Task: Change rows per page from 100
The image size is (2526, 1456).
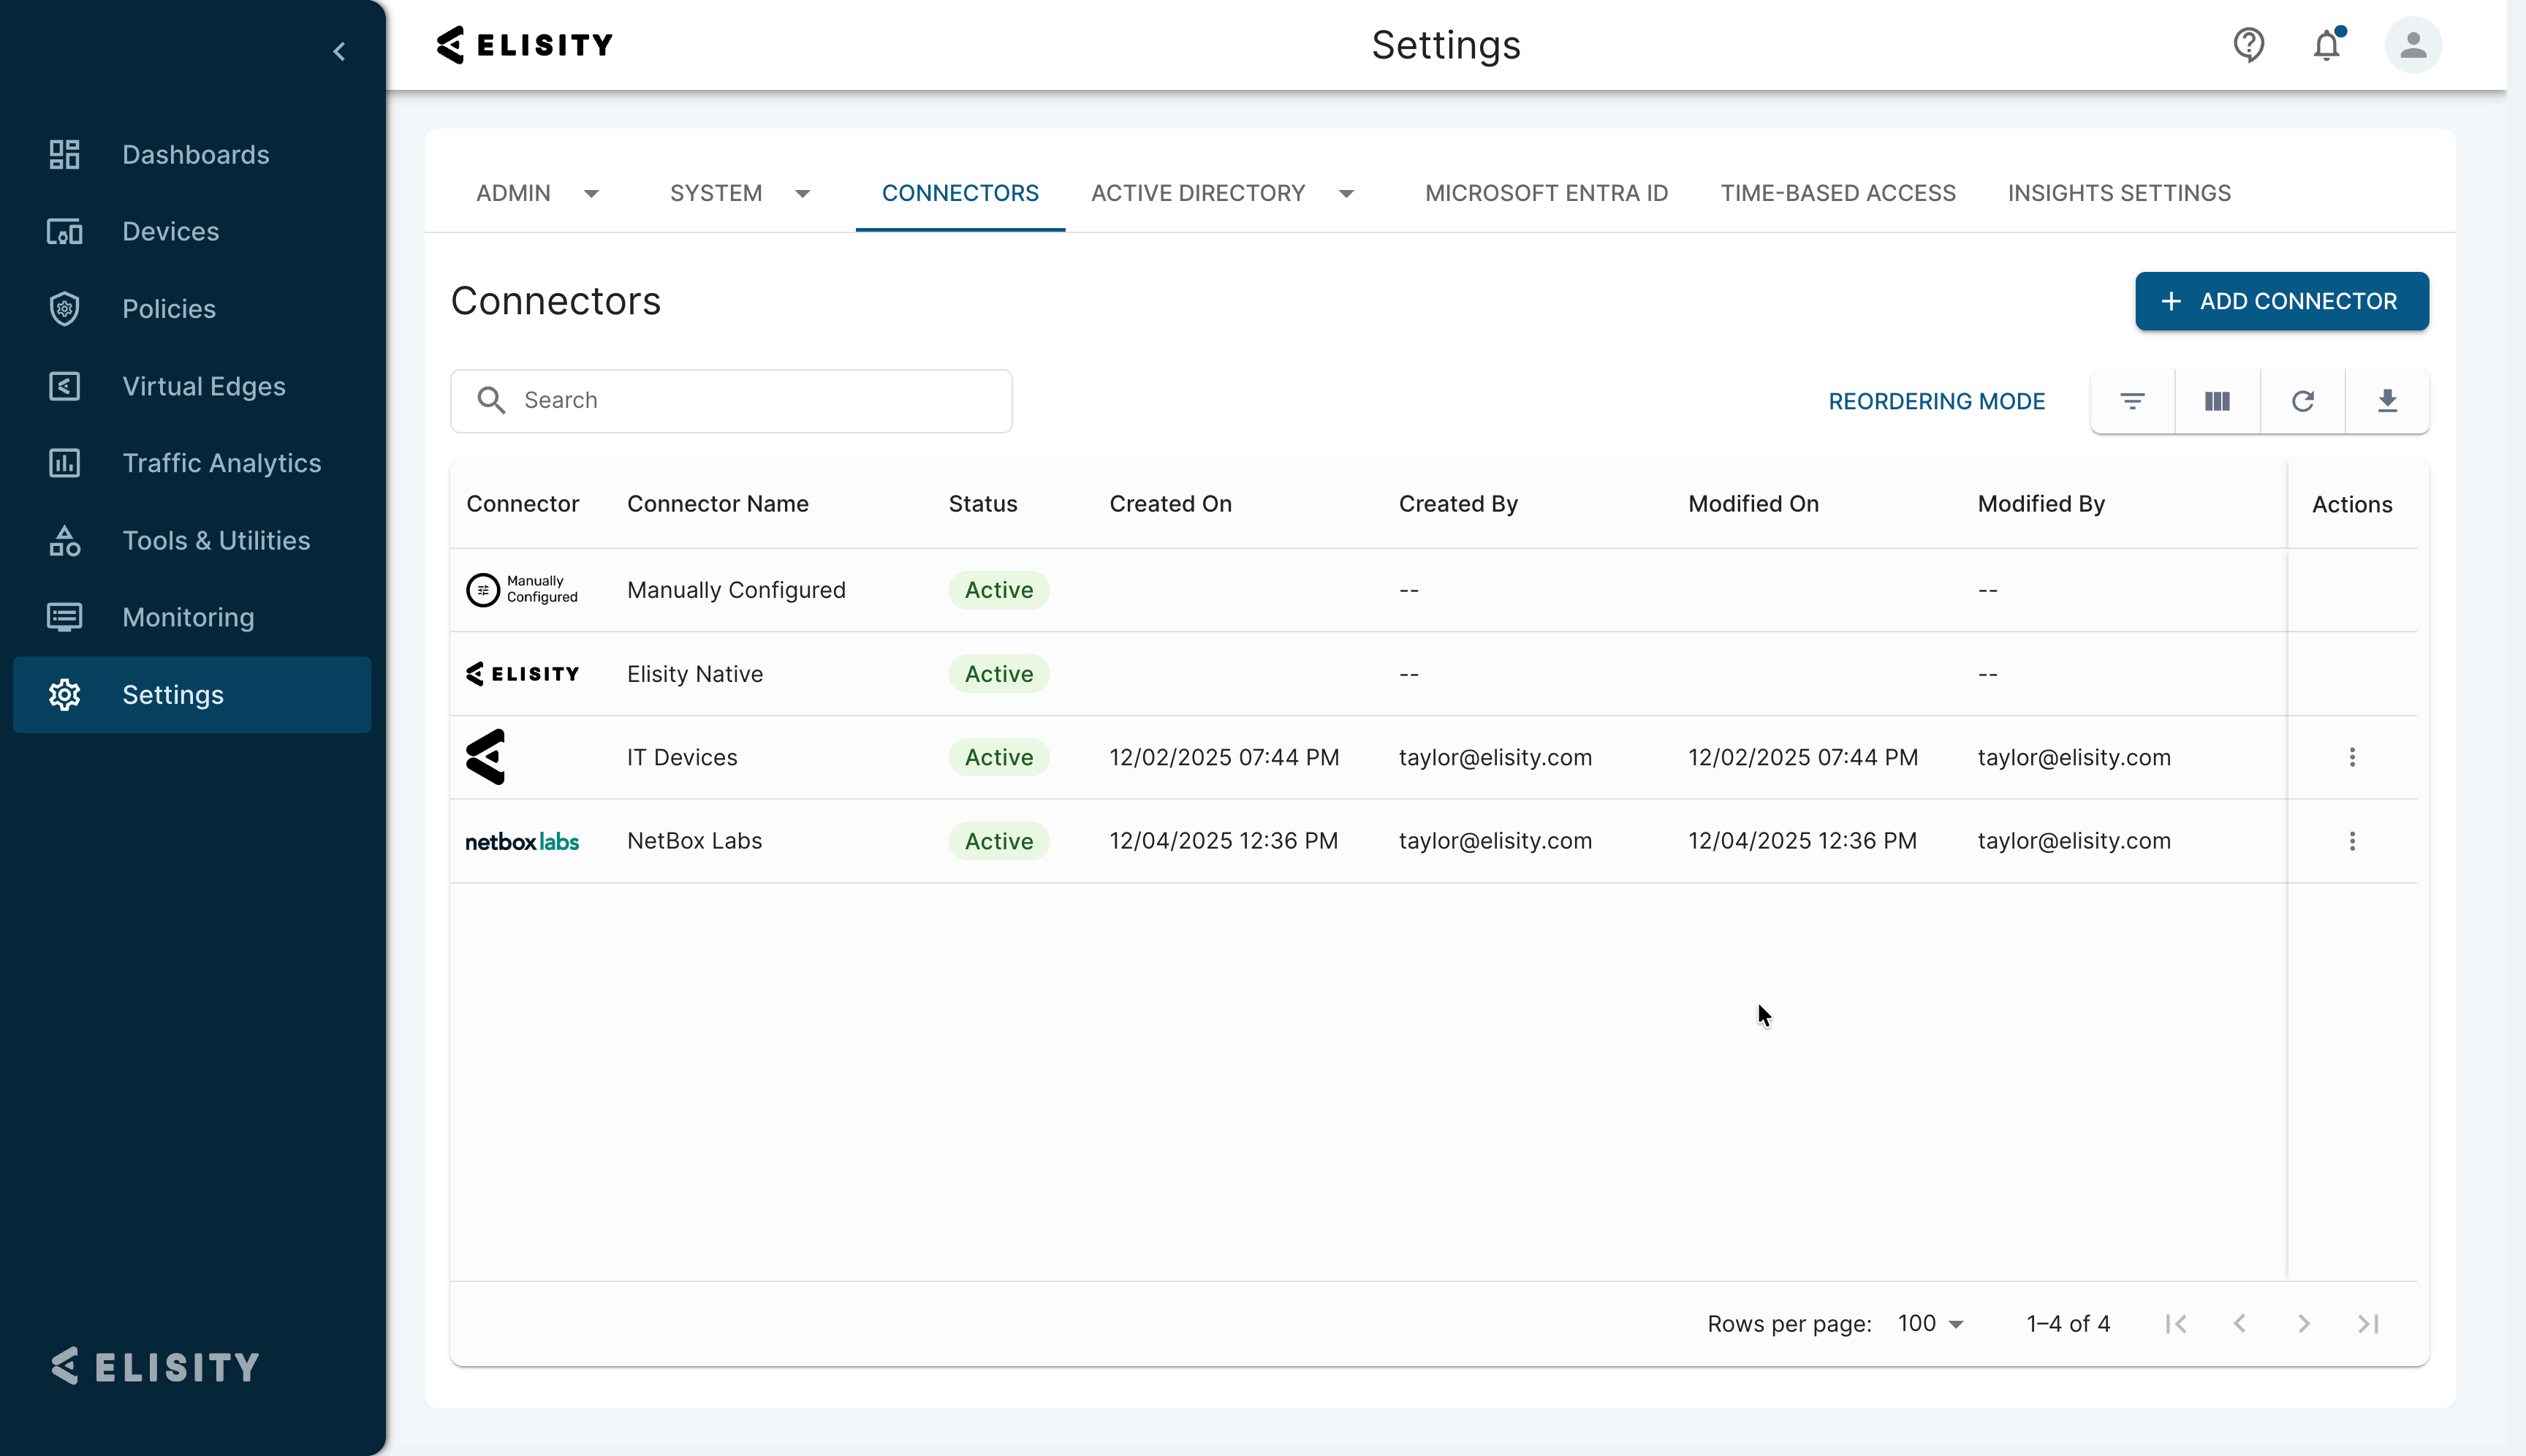Action: coord(1931,1324)
